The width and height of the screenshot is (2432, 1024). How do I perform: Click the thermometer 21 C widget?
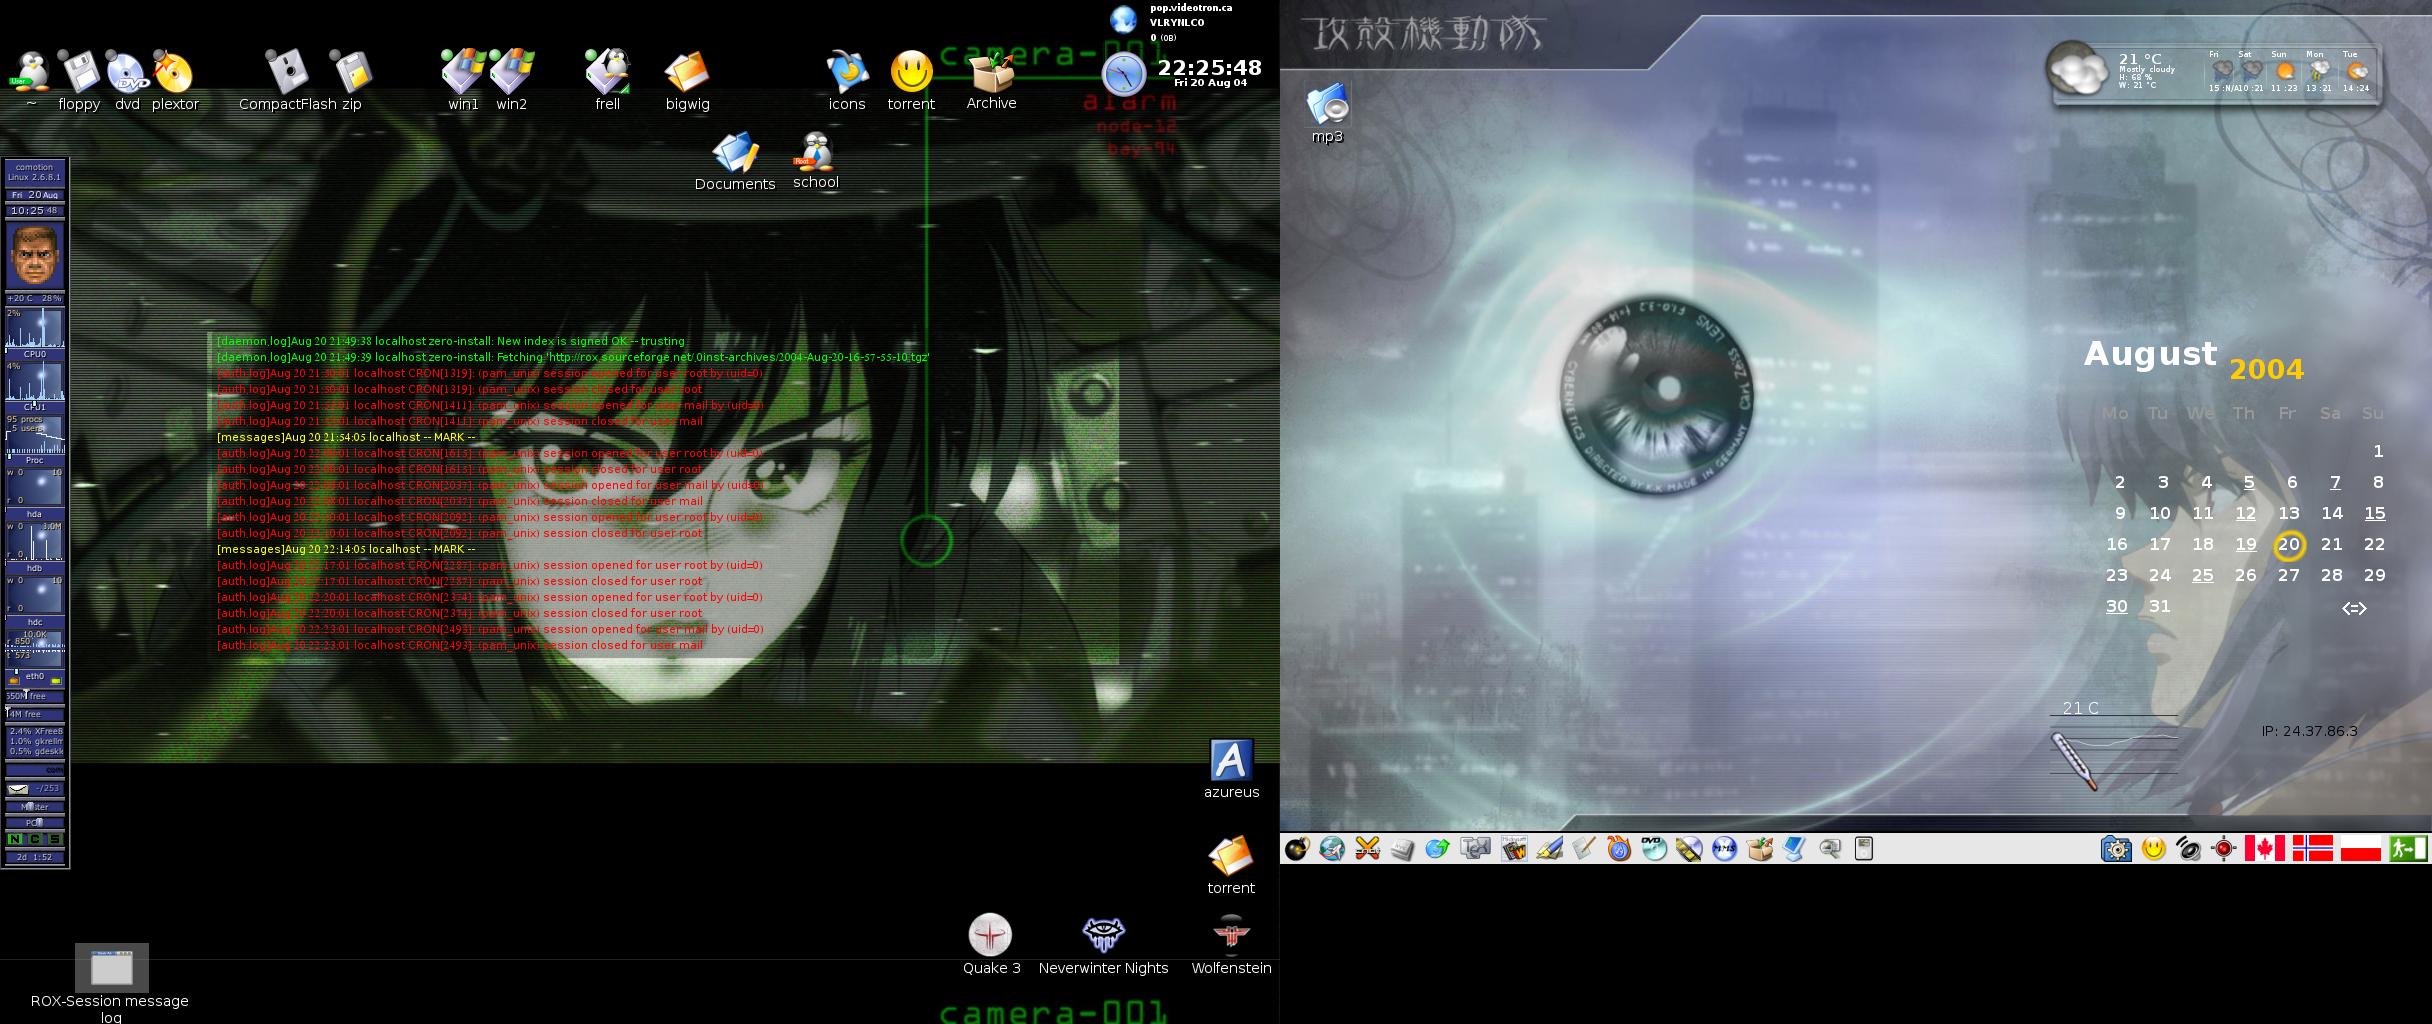[x=2113, y=745]
